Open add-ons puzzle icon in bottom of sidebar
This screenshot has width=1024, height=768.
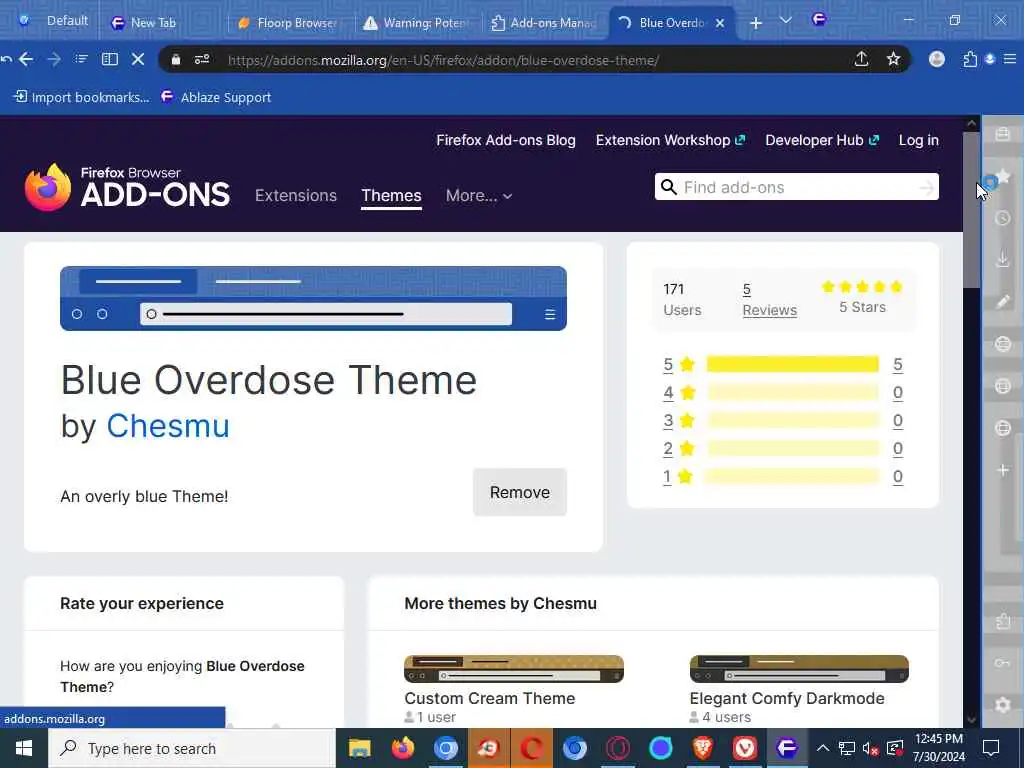1003,621
